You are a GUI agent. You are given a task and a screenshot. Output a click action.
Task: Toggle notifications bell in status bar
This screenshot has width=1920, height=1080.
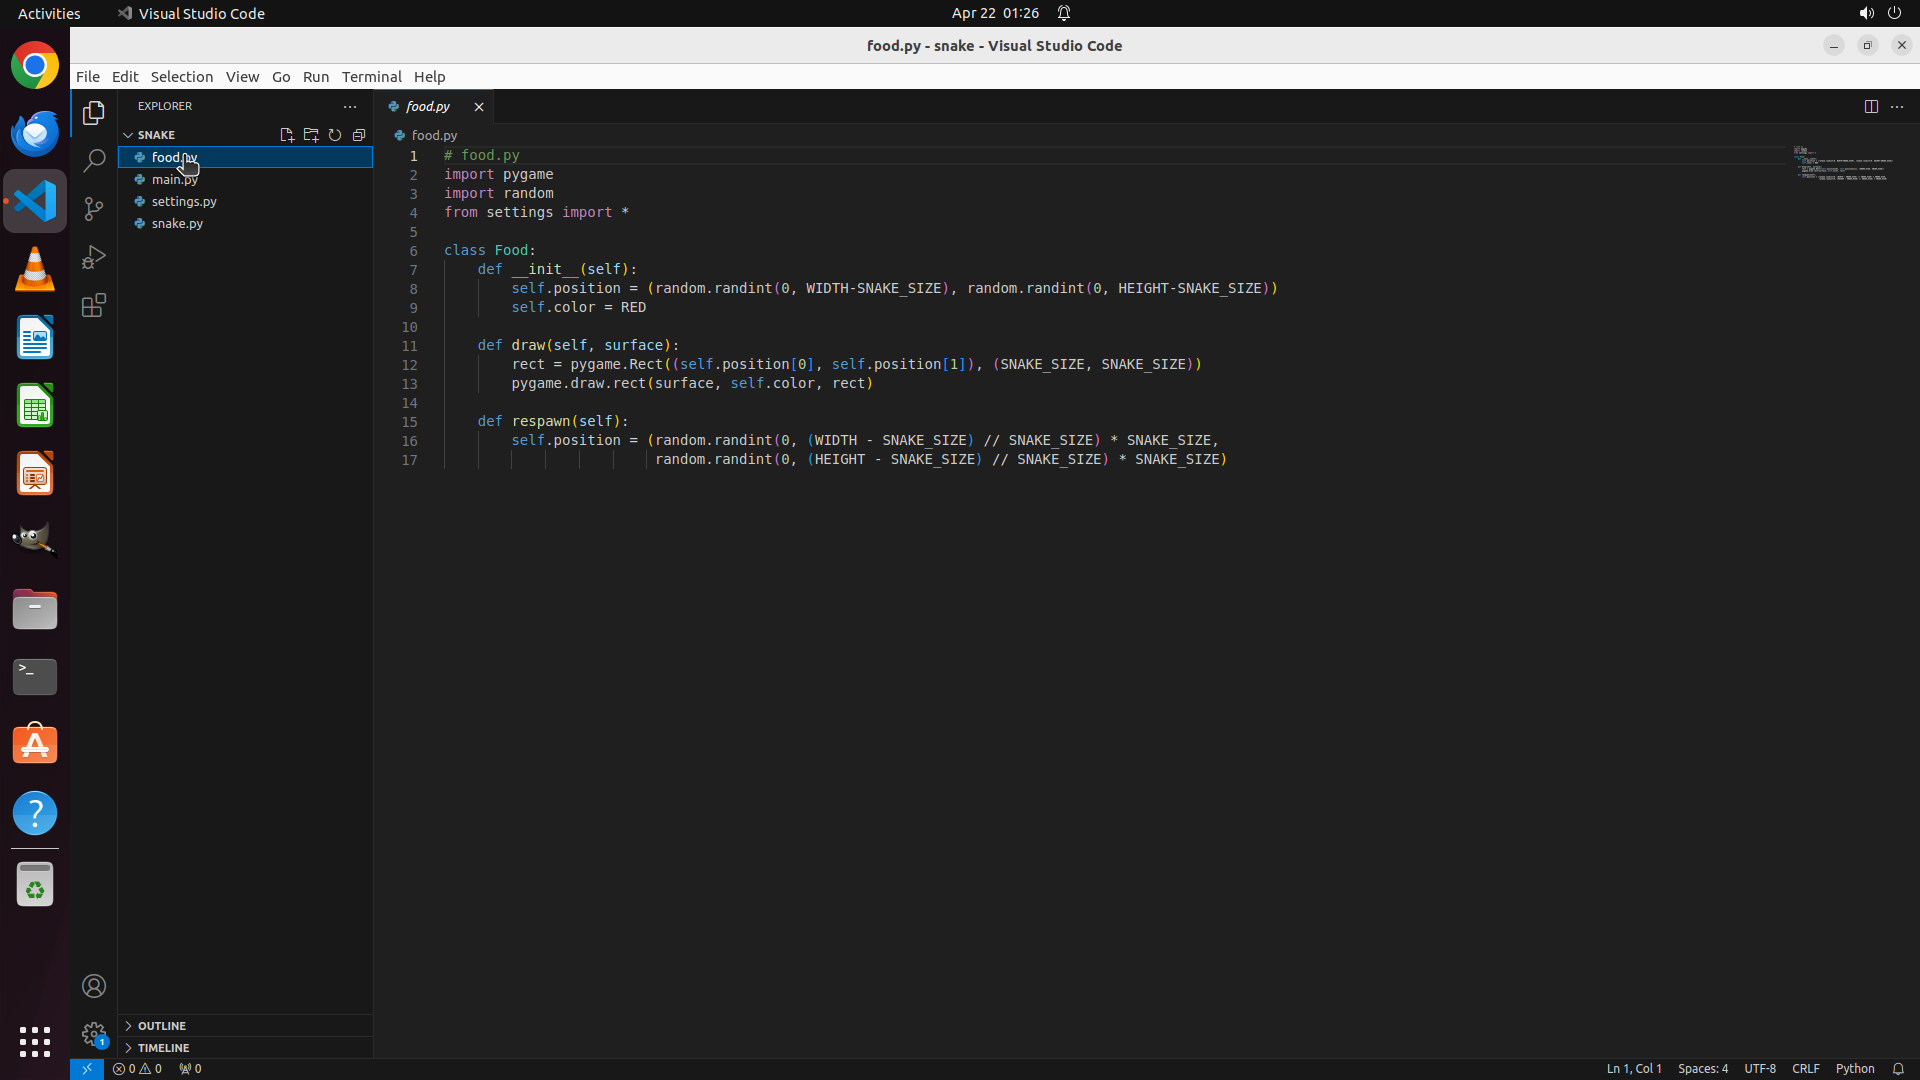click(x=1898, y=1068)
